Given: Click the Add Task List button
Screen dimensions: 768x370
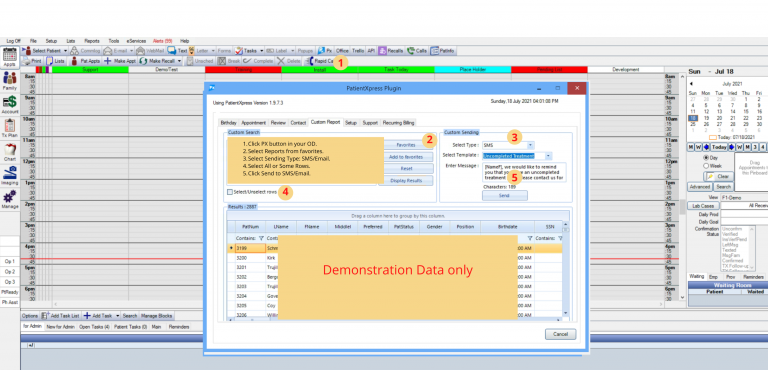Looking at the screenshot, I should 60,316.
